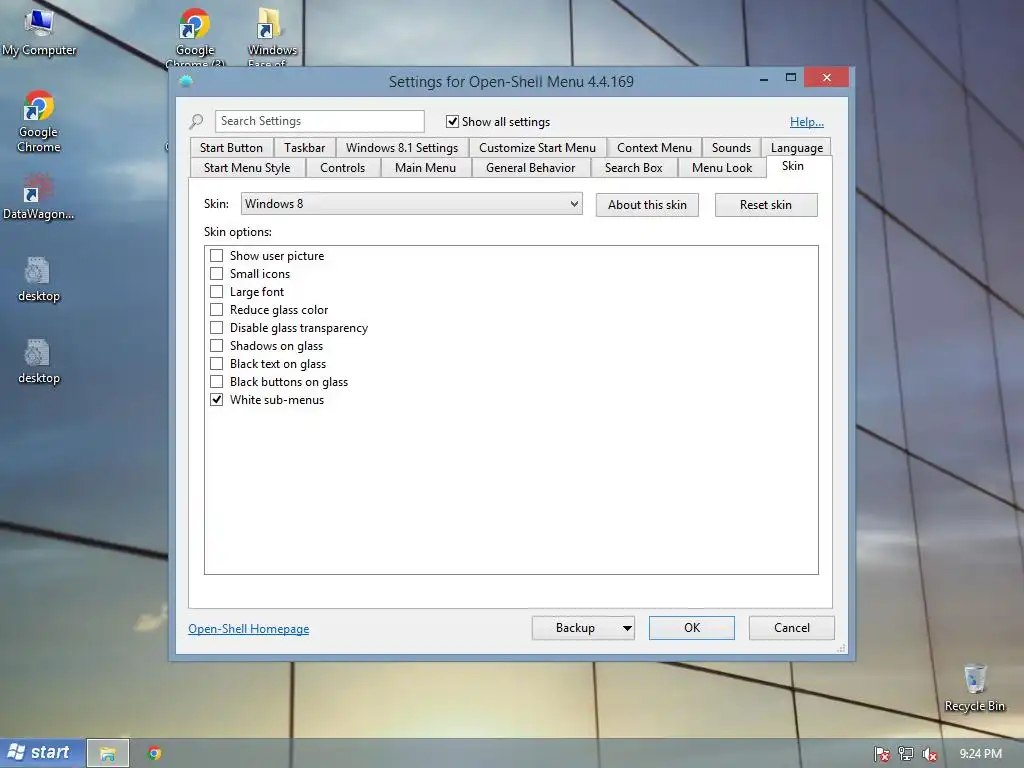Open the Search Box tab
The height and width of the screenshot is (768, 1024).
pyautogui.click(x=633, y=168)
